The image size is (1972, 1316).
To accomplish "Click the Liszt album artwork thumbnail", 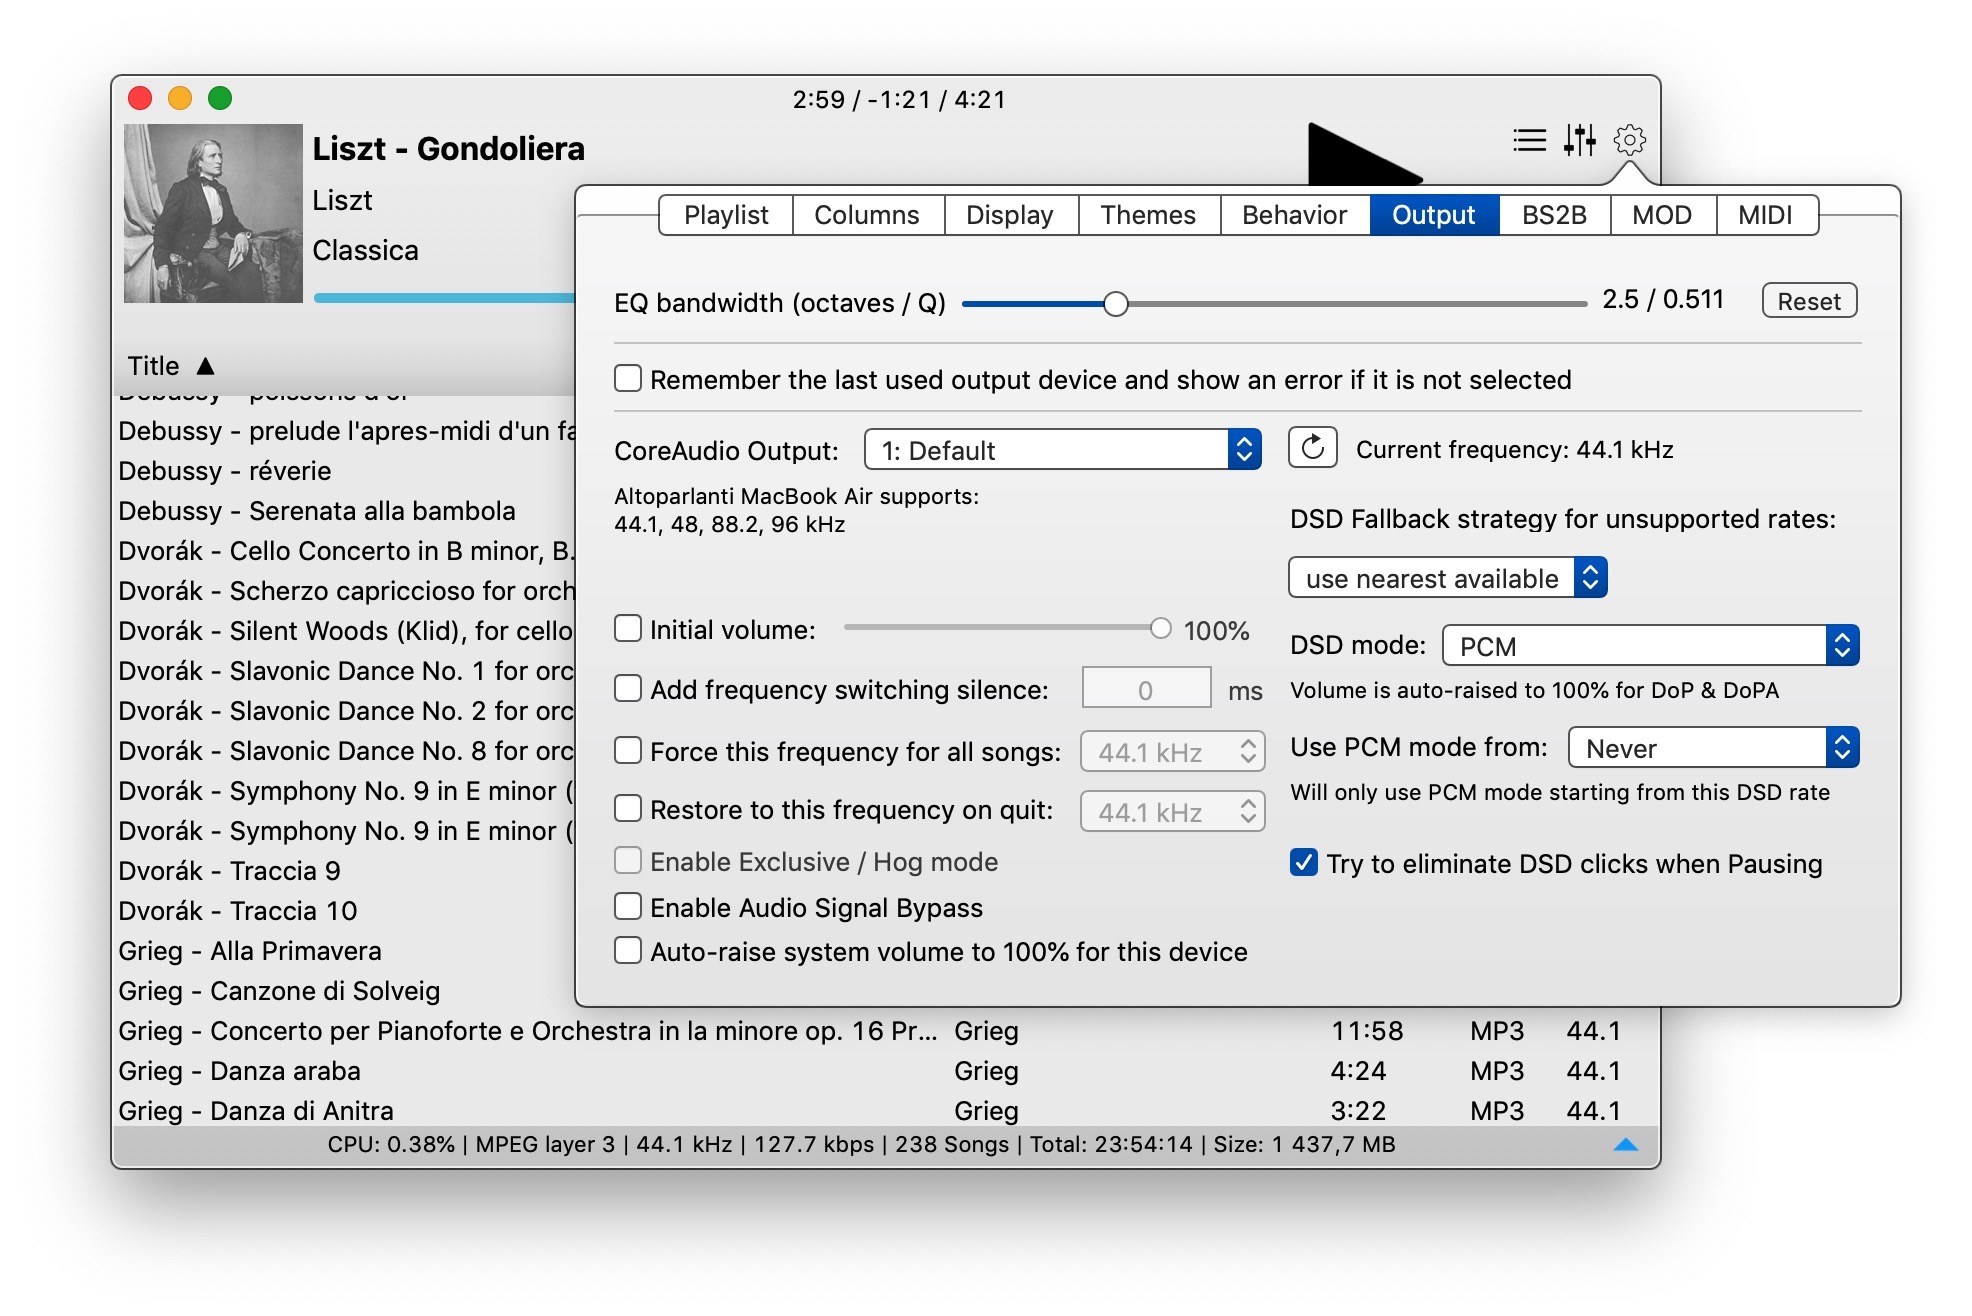I will point(213,213).
